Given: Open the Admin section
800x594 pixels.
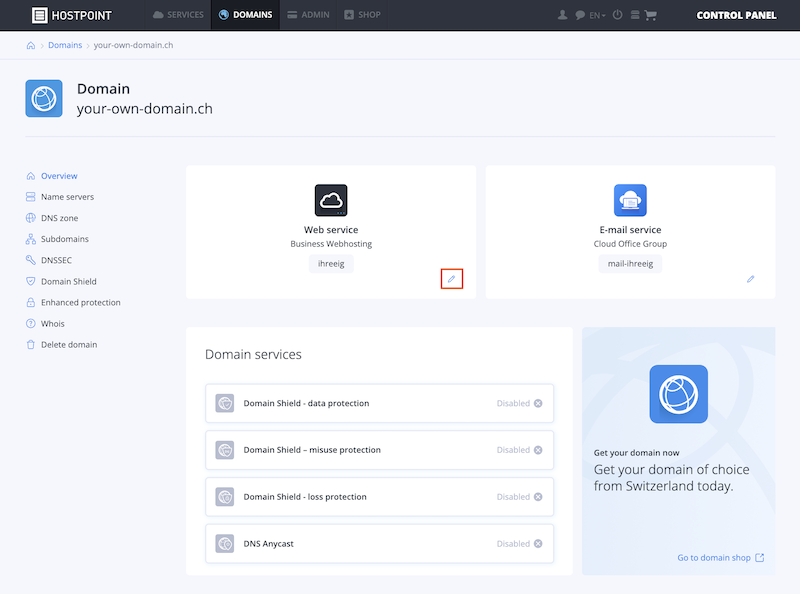Looking at the screenshot, I should (x=308, y=15).
